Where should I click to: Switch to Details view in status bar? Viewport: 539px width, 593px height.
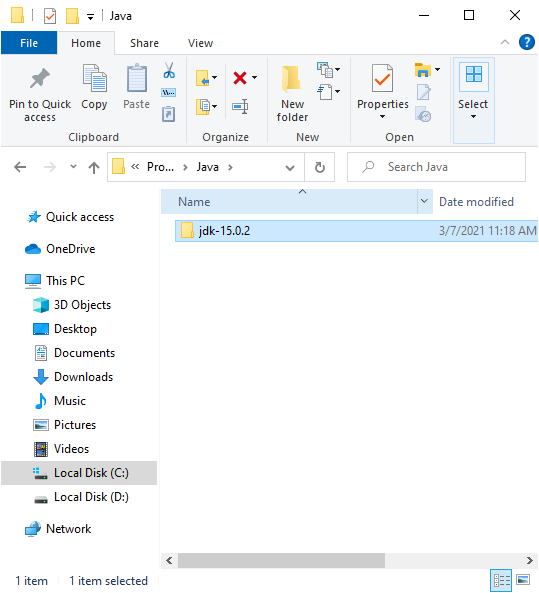502,580
